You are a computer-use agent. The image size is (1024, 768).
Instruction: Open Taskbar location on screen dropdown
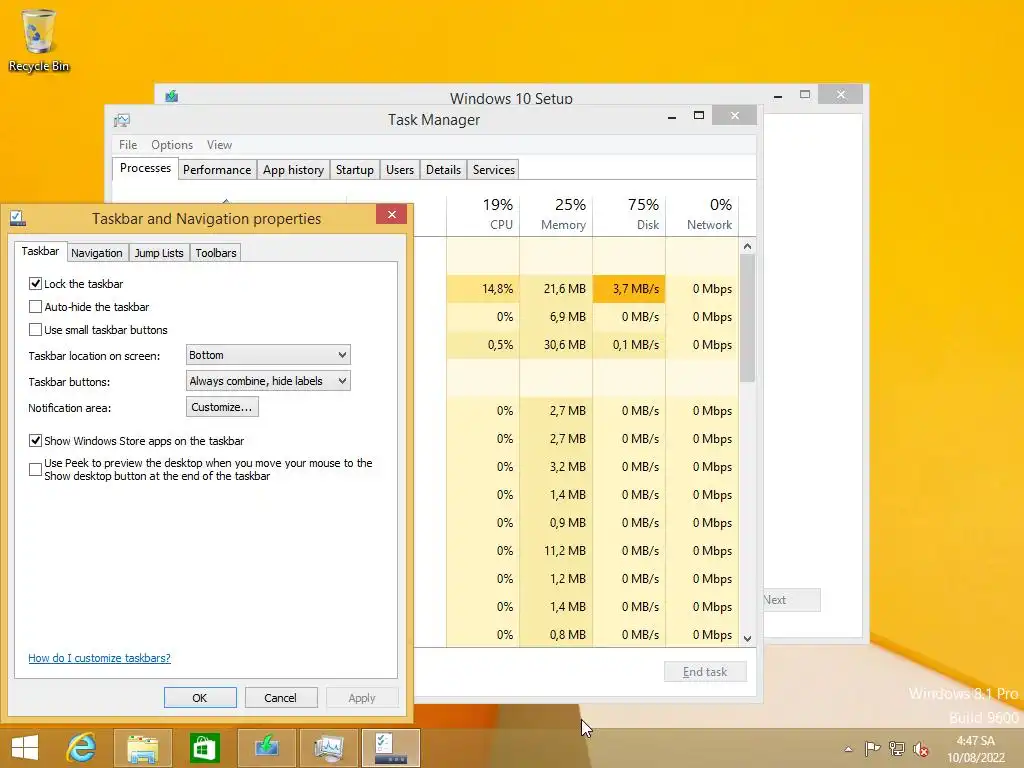pyautogui.click(x=268, y=355)
